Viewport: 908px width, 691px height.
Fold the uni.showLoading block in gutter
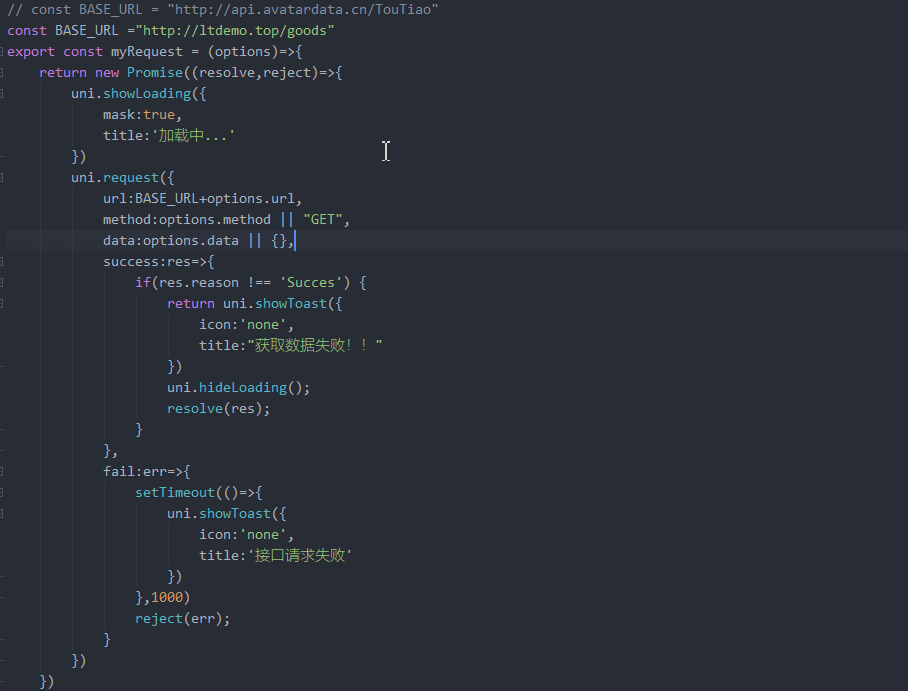3,93
